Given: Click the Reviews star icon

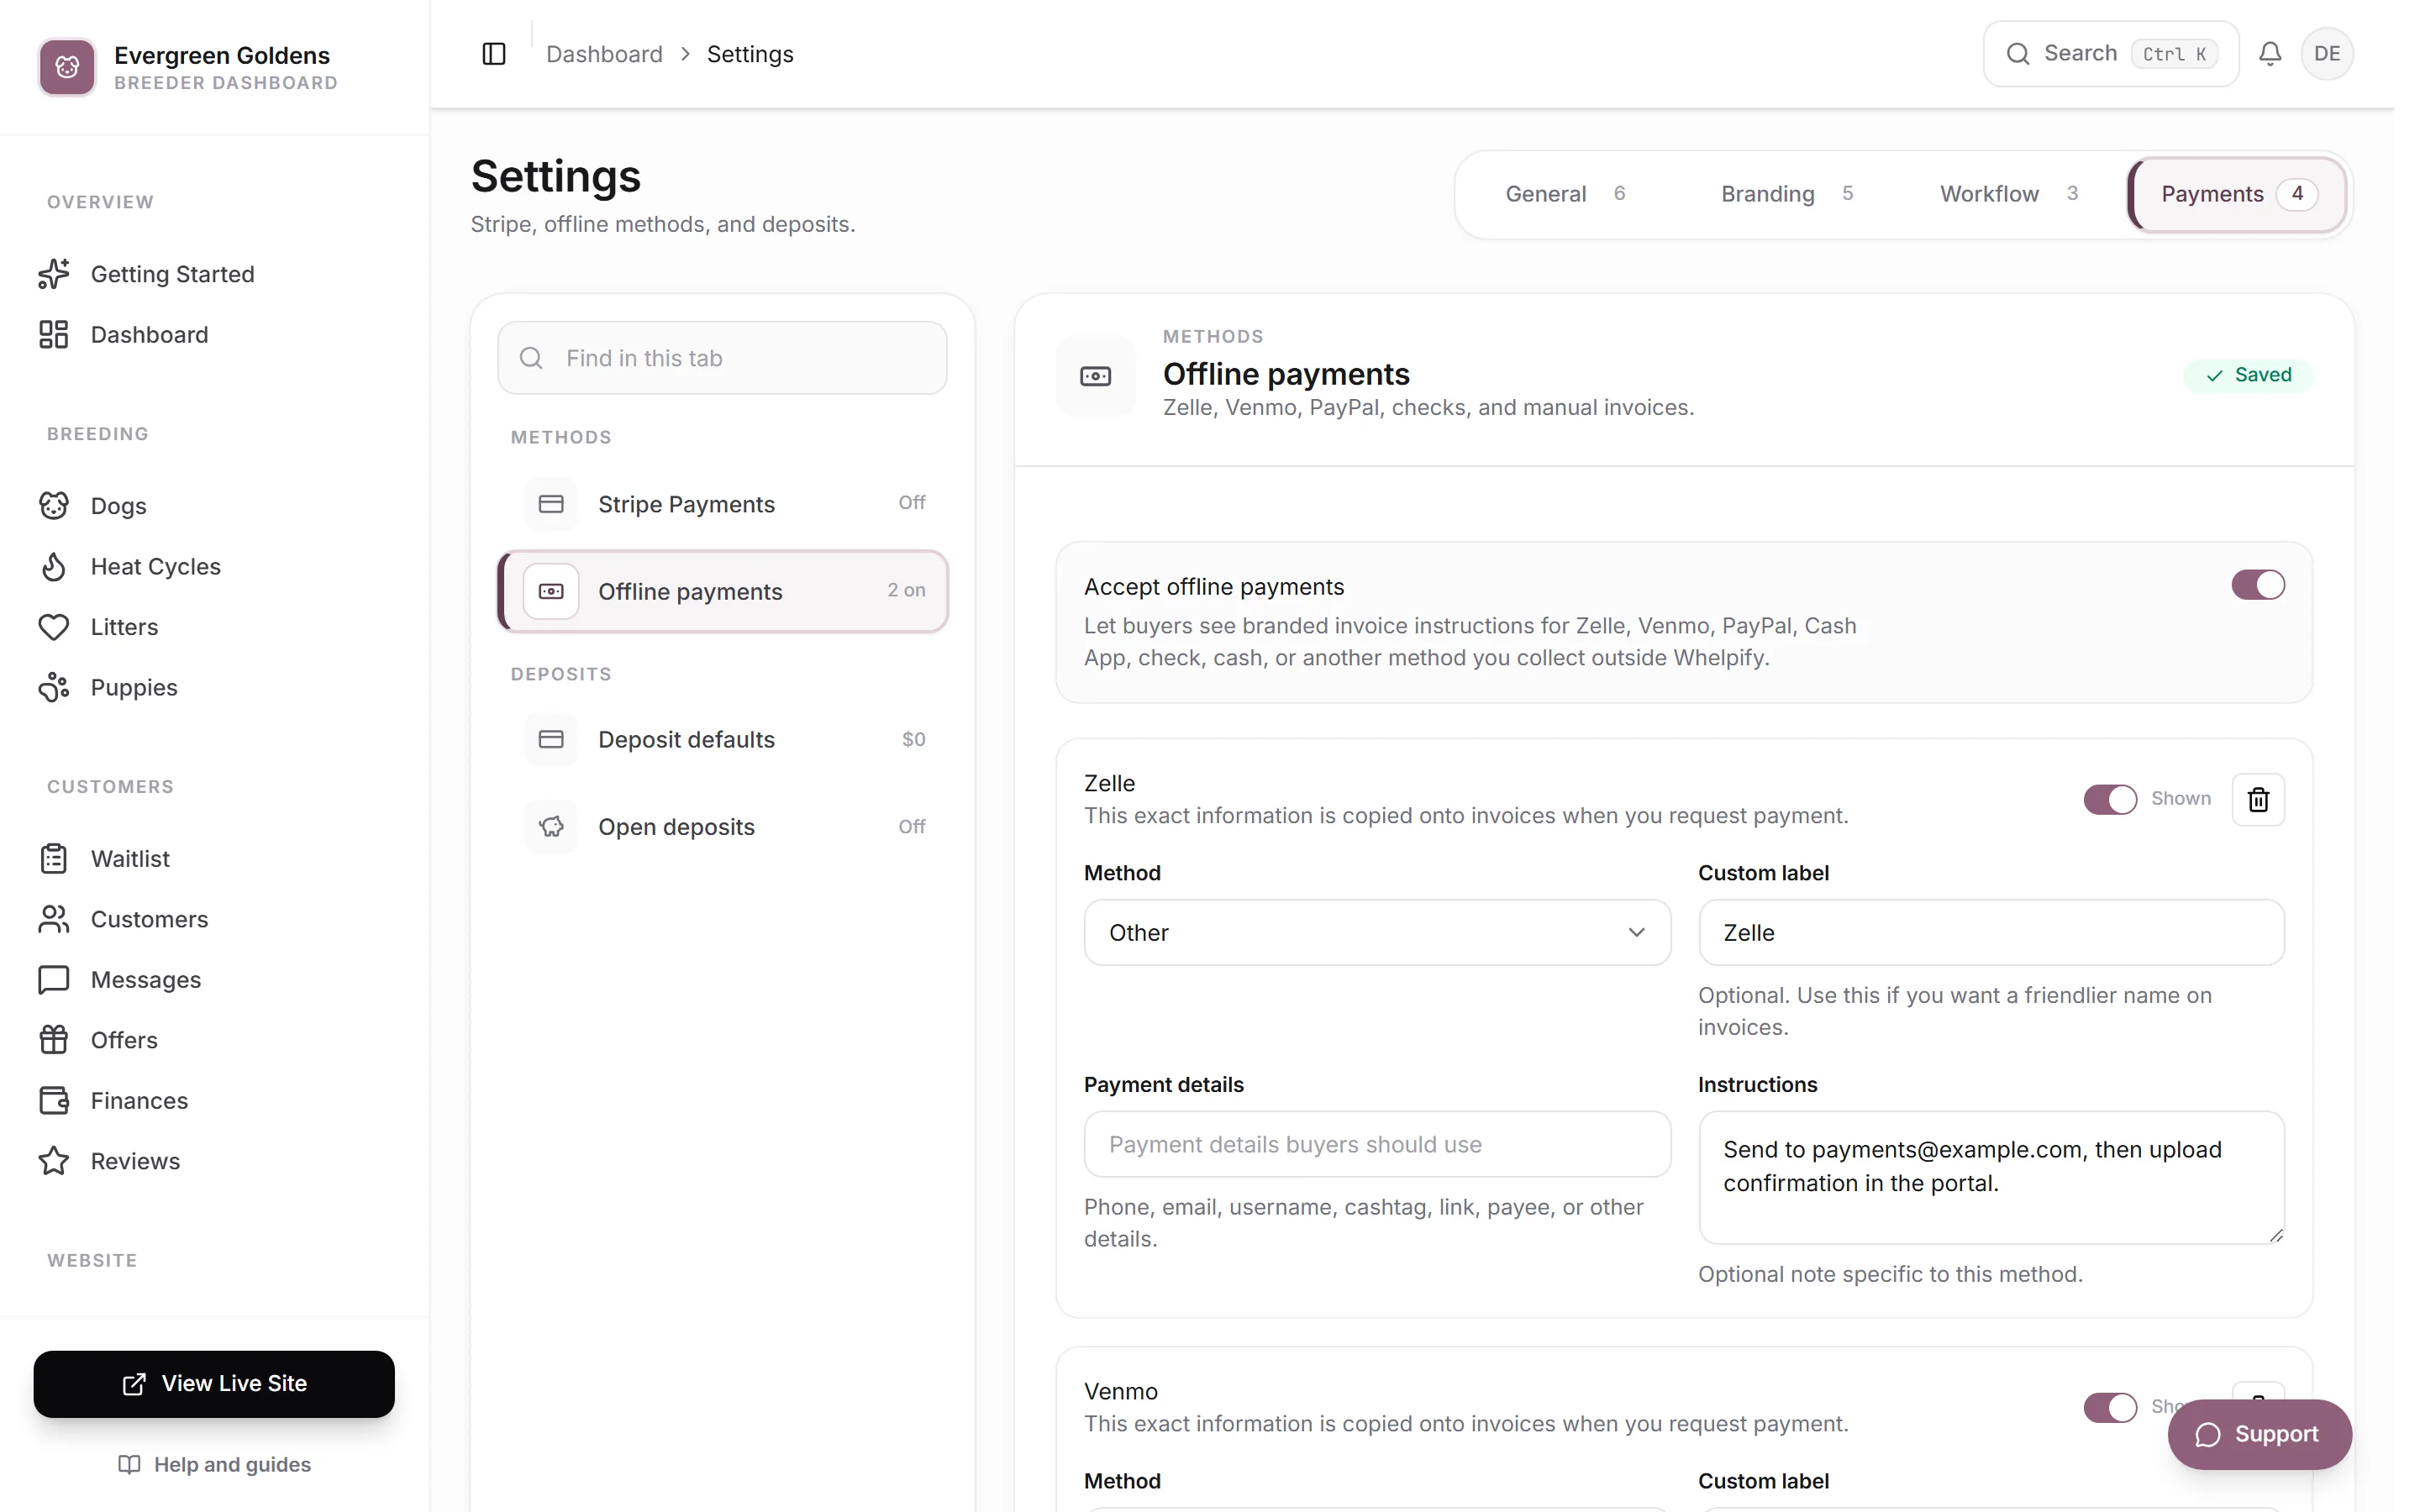Looking at the screenshot, I should pyautogui.click(x=54, y=1161).
